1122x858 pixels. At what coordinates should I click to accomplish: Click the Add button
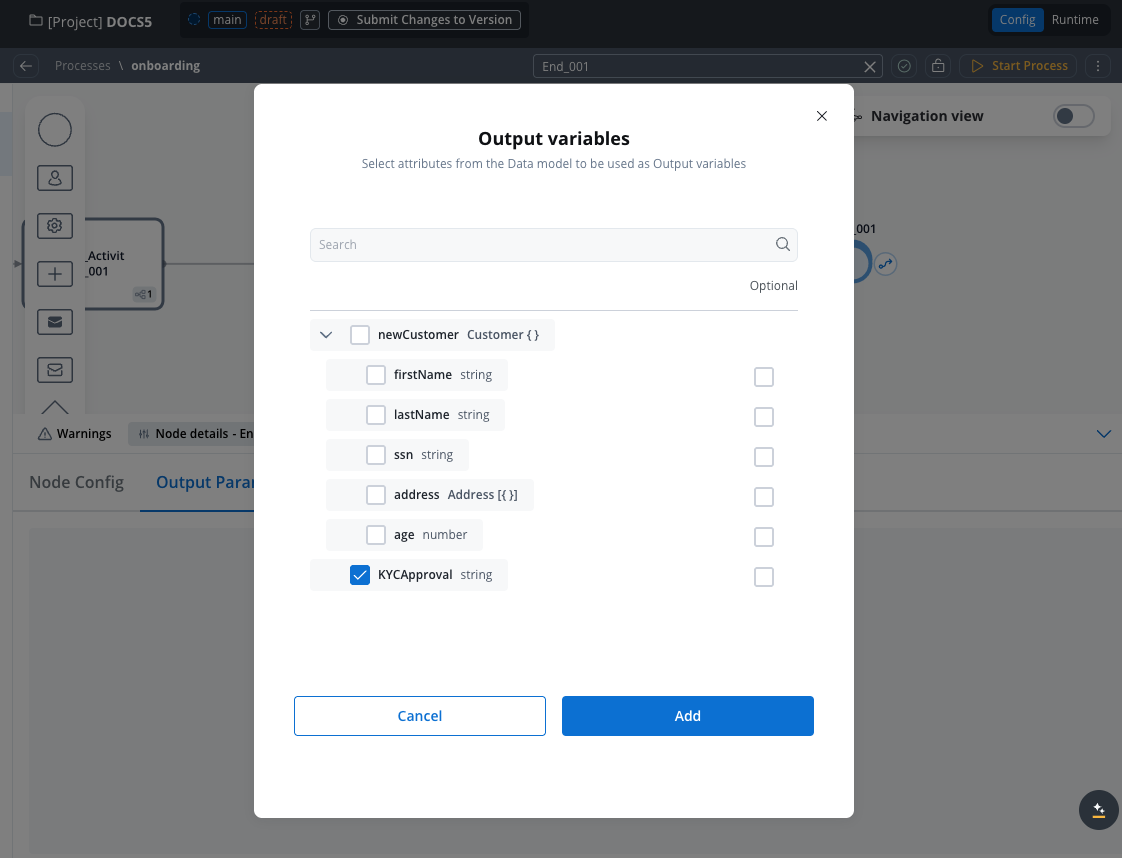point(688,716)
